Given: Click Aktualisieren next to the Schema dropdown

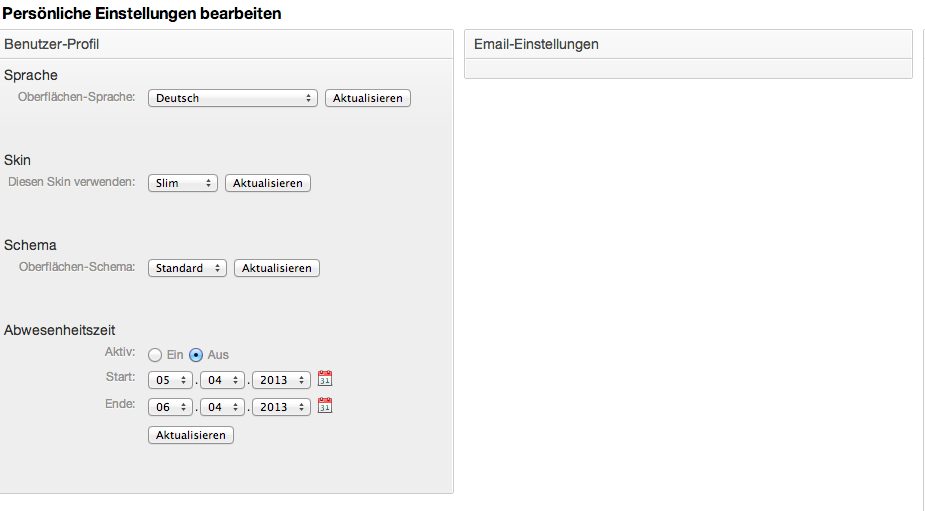Looking at the screenshot, I should (x=277, y=268).
